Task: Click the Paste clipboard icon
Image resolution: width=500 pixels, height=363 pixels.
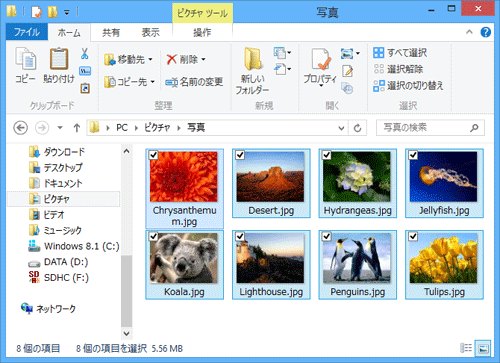Action: coord(59,59)
